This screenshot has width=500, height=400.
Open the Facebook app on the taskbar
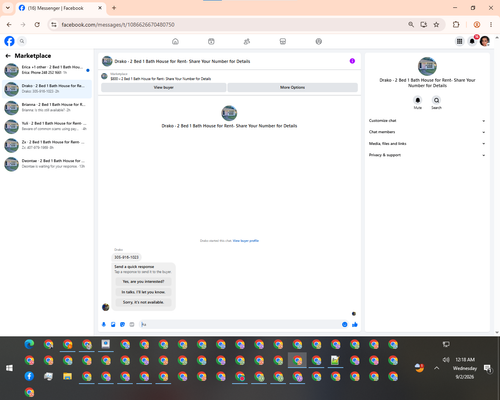tap(29, 376)
